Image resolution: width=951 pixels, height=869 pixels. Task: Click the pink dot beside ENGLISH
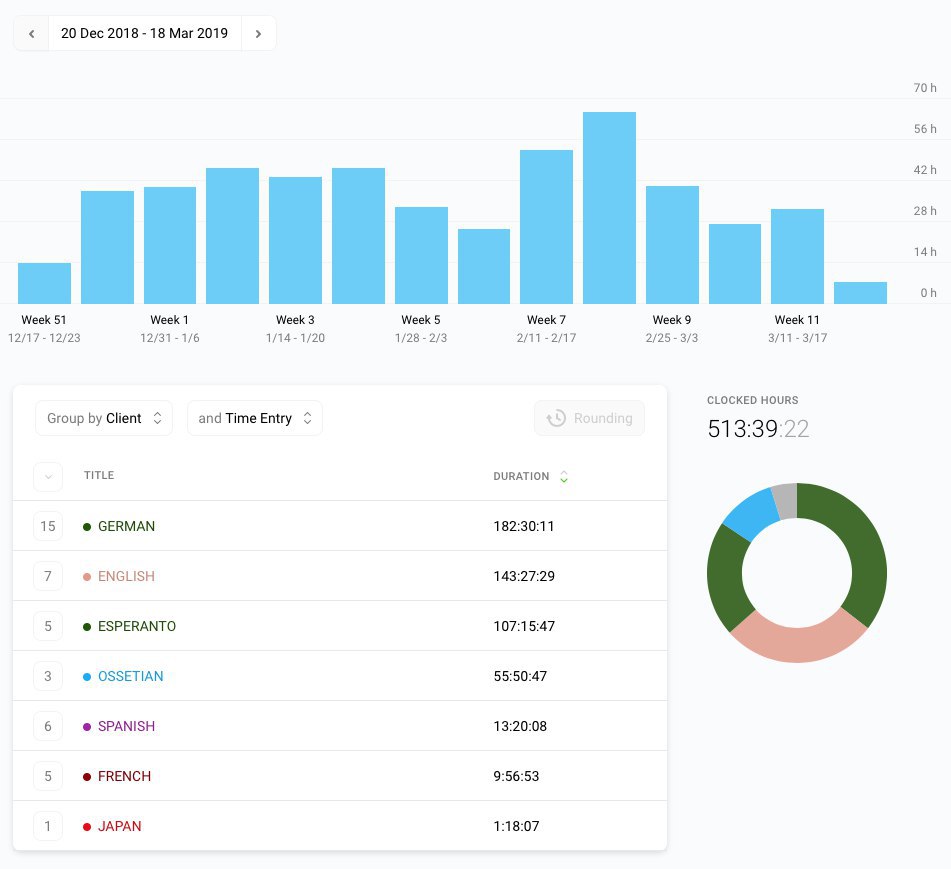(x=87, y=577)
